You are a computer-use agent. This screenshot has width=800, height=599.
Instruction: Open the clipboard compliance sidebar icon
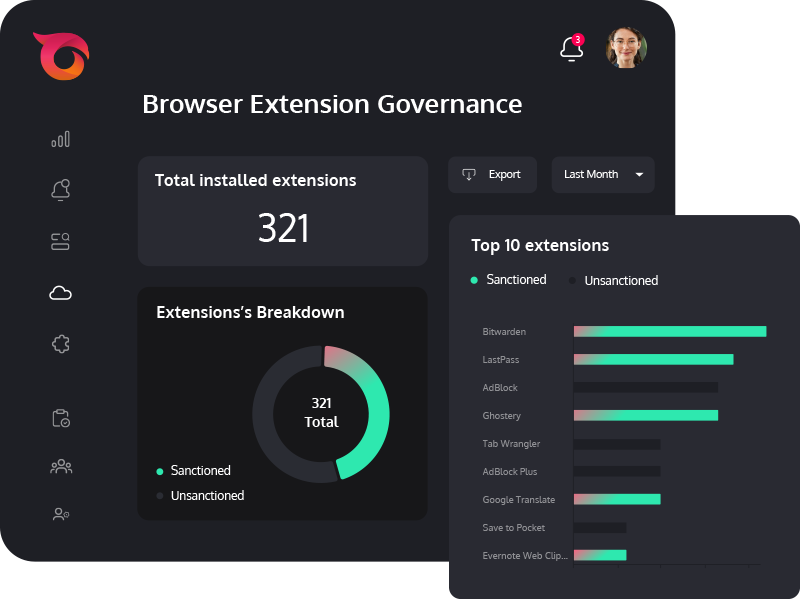pyautogui.click(x=61, y=418)
